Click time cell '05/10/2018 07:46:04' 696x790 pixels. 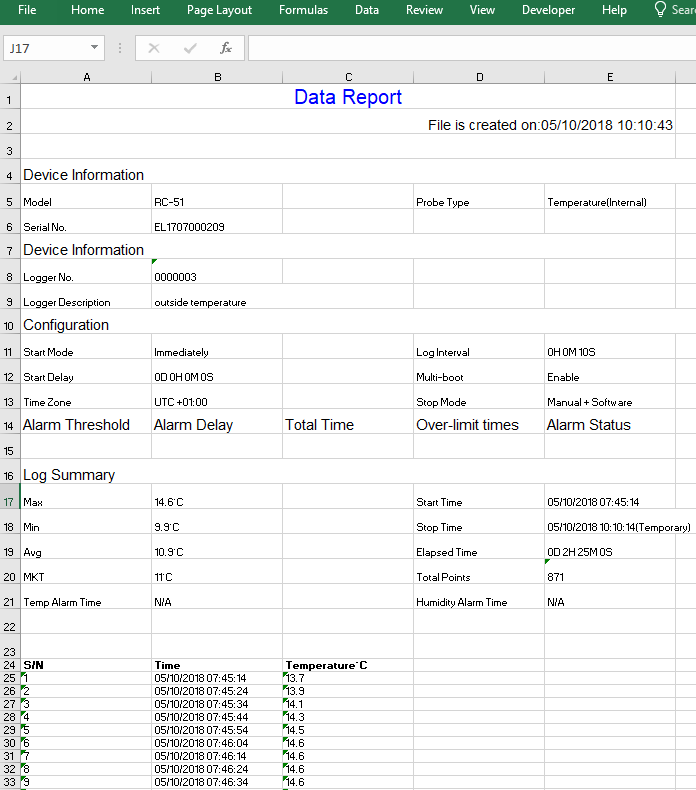click(217, 743)
